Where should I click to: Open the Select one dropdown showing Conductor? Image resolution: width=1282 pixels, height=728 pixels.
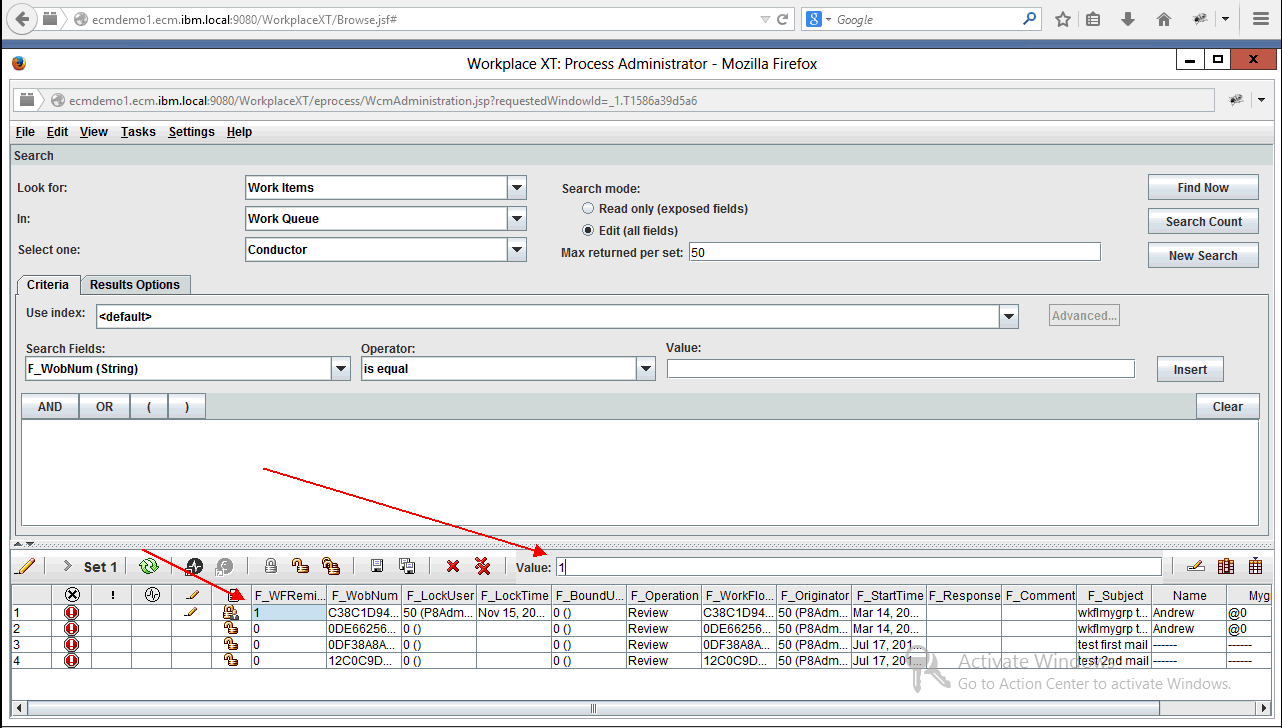tap(516, 250)
